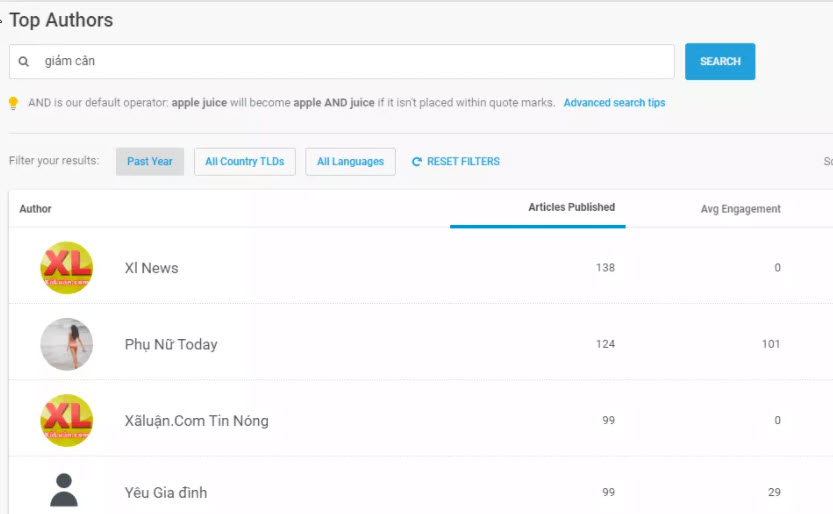Select Phụ Nữ Today author name
833x514 pixels.
pos(171,344)
